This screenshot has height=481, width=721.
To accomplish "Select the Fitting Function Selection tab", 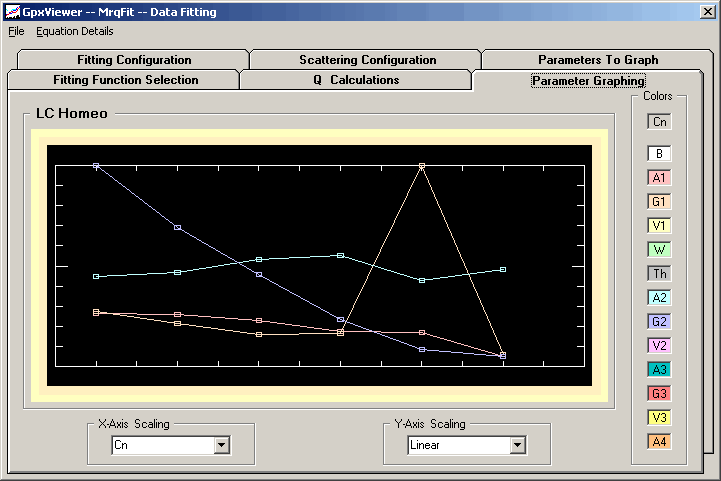I will point(125,80).
